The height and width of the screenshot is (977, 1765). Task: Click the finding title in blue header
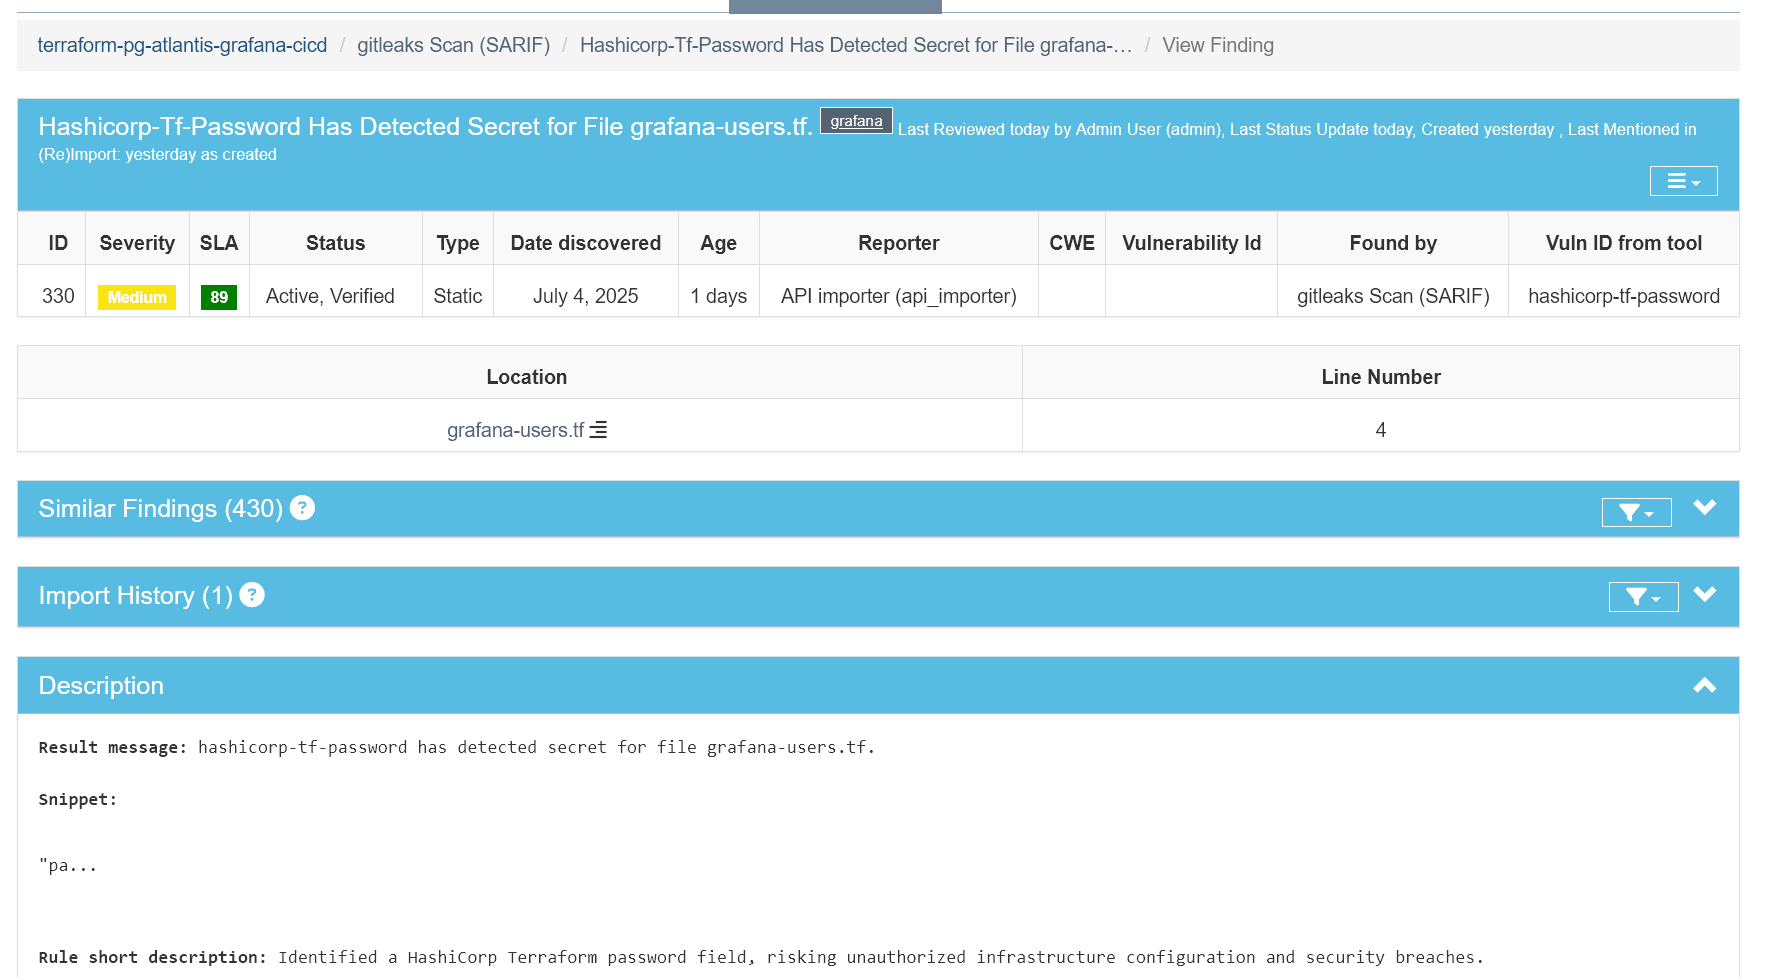[x=425, y=127]
